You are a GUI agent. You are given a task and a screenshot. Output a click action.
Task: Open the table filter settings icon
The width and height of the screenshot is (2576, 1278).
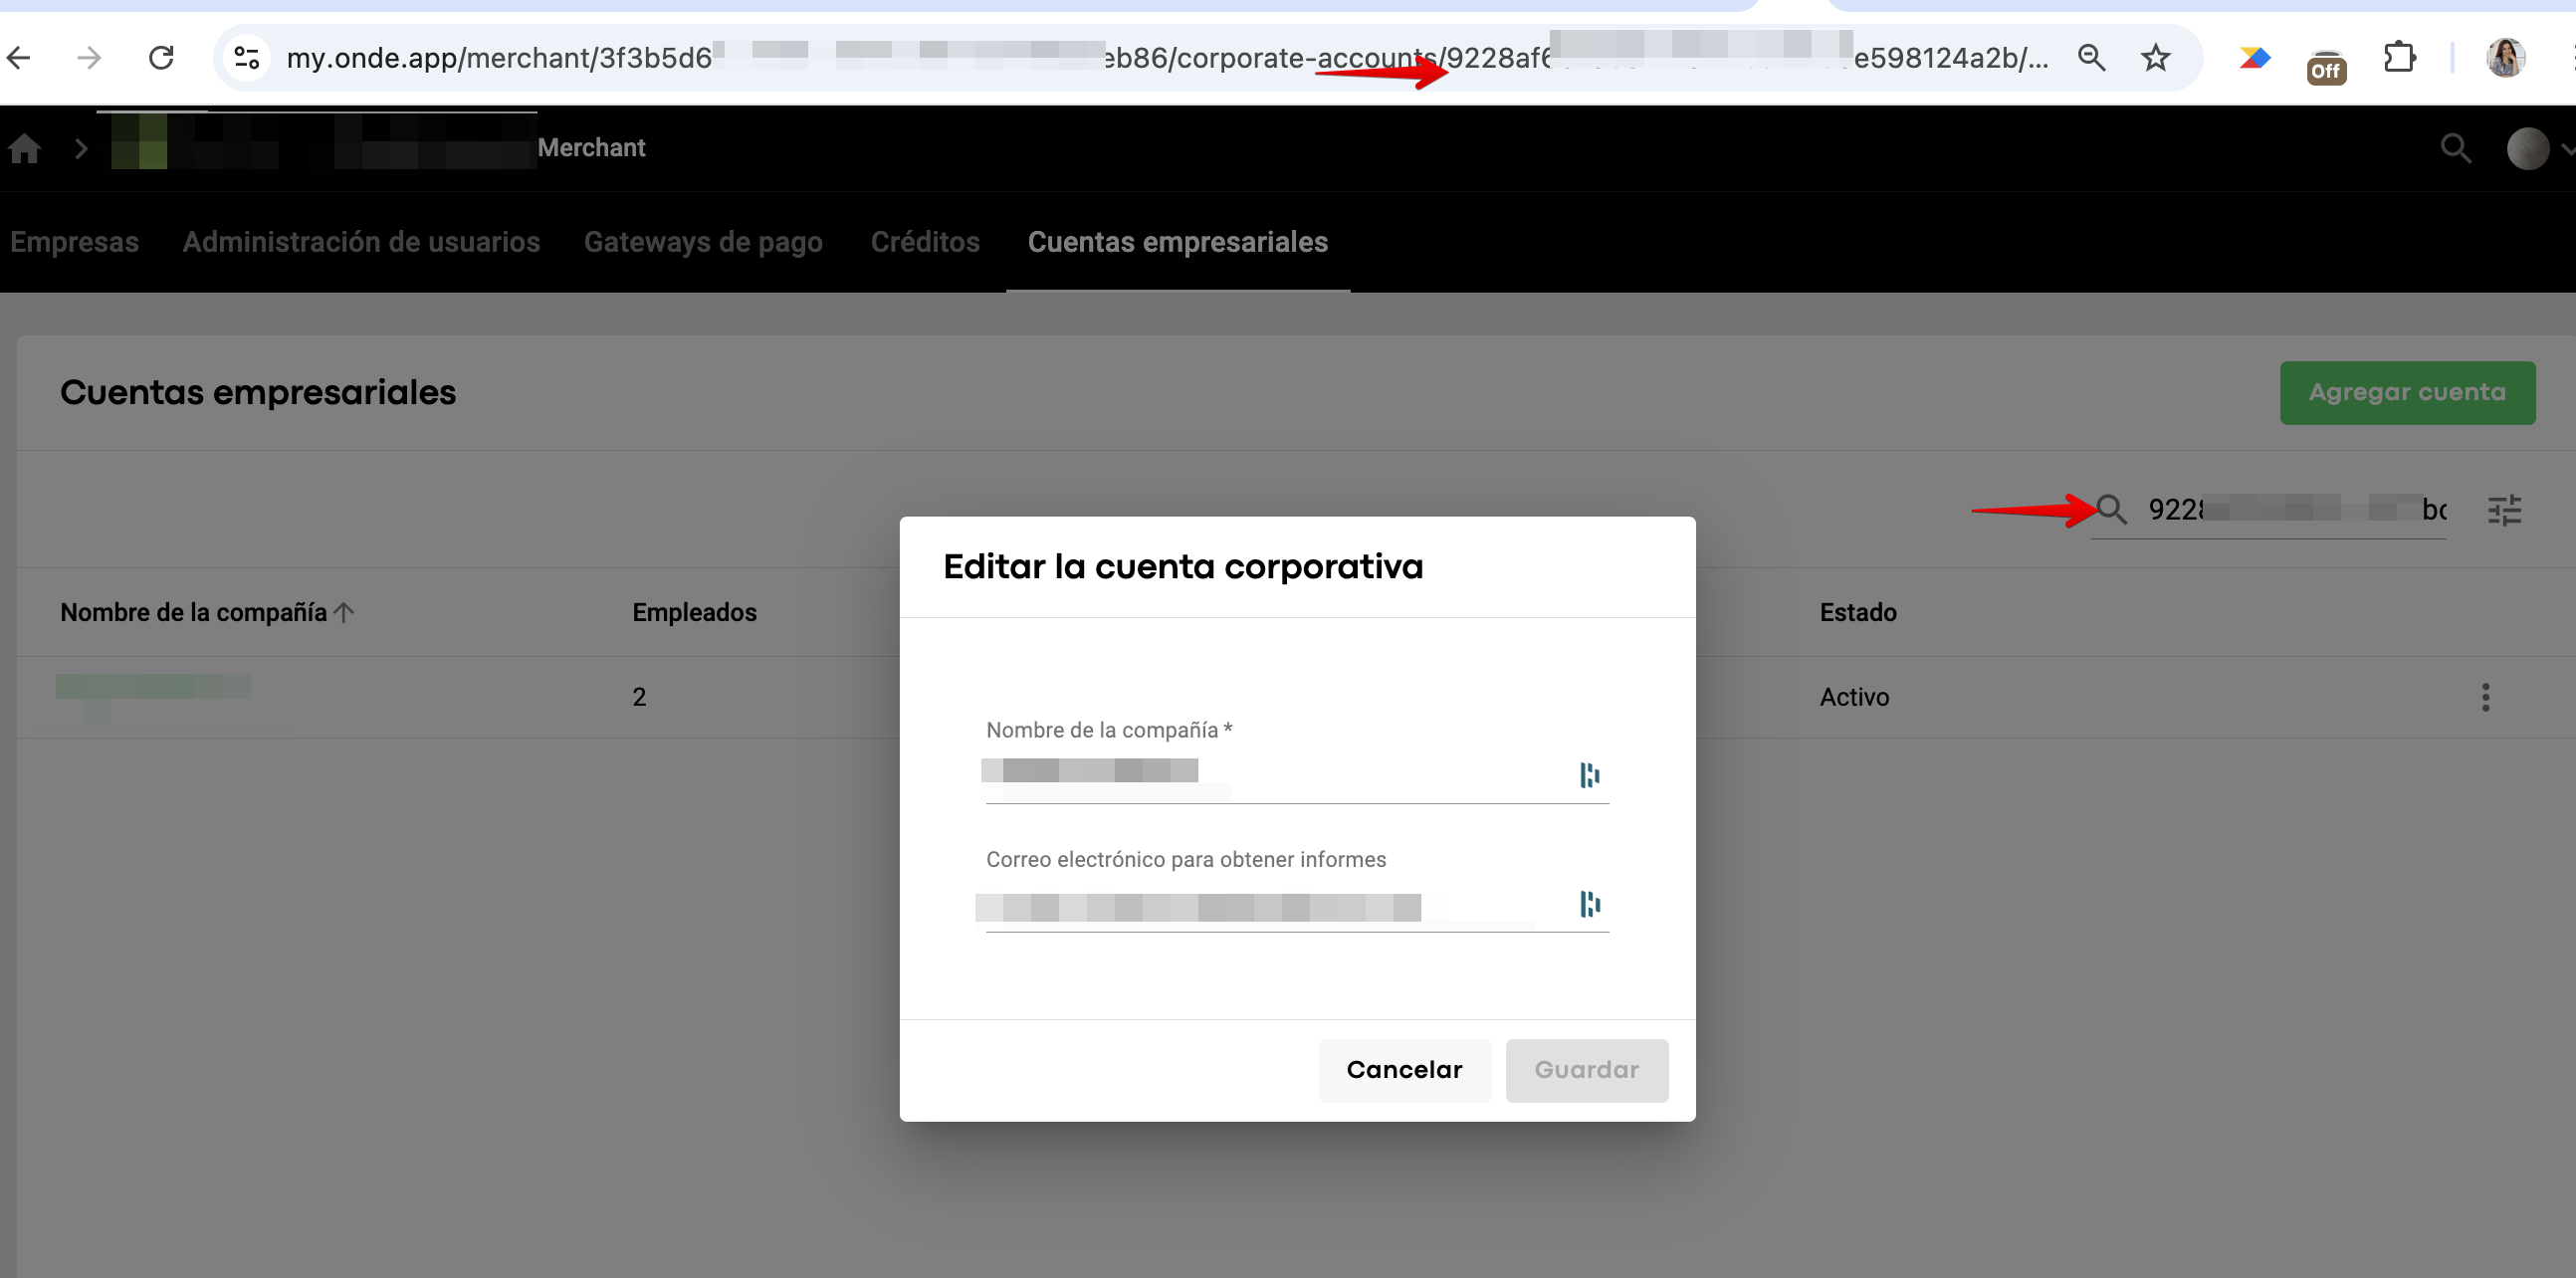click(2504, 510)
